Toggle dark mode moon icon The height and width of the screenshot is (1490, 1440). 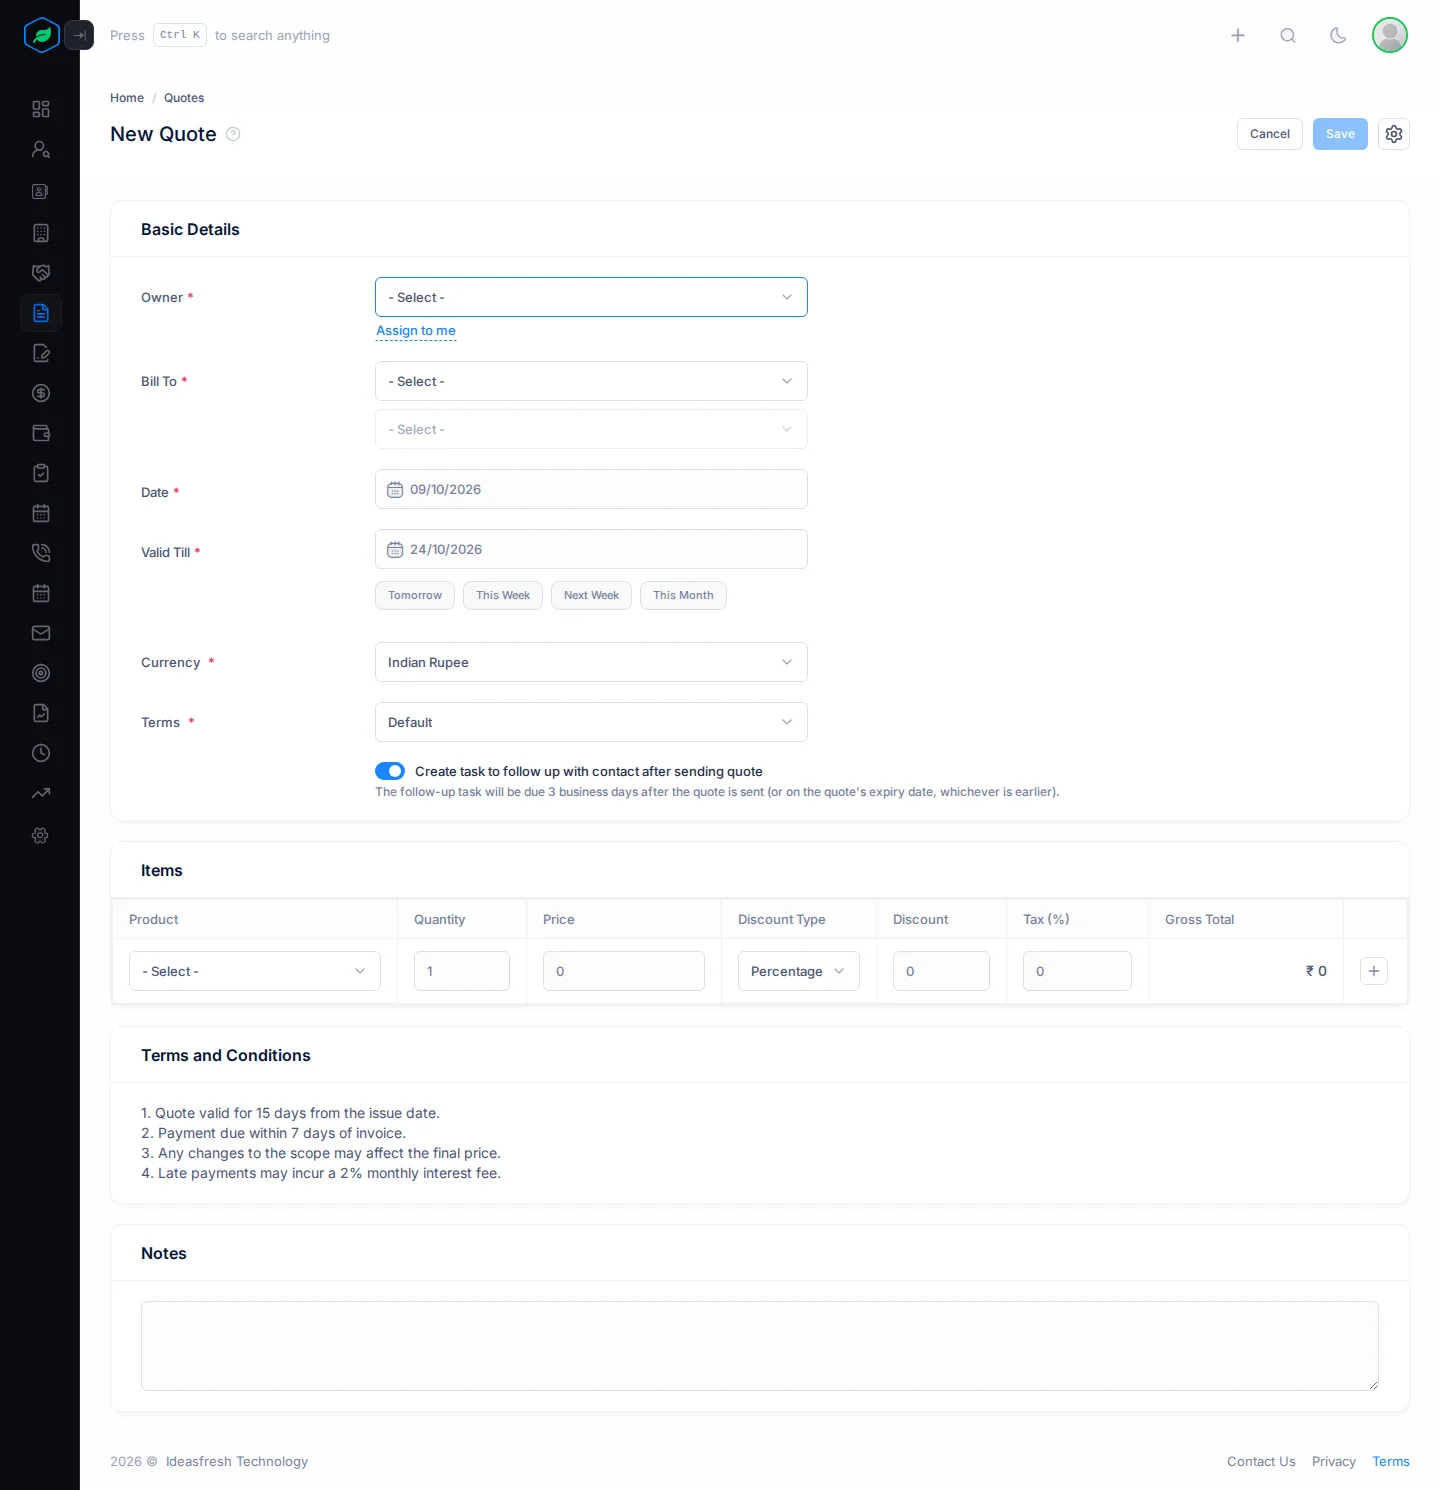click(x=1338, y=35)
